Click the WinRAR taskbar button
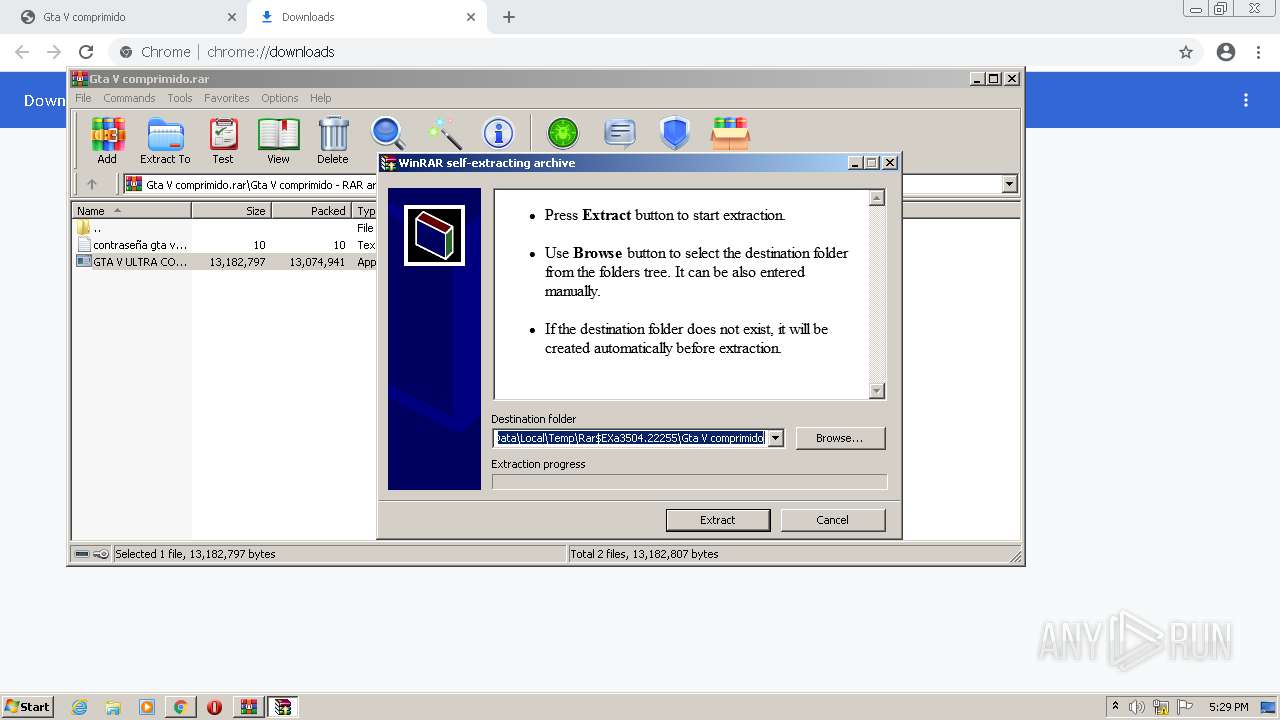 coord(249,707)
